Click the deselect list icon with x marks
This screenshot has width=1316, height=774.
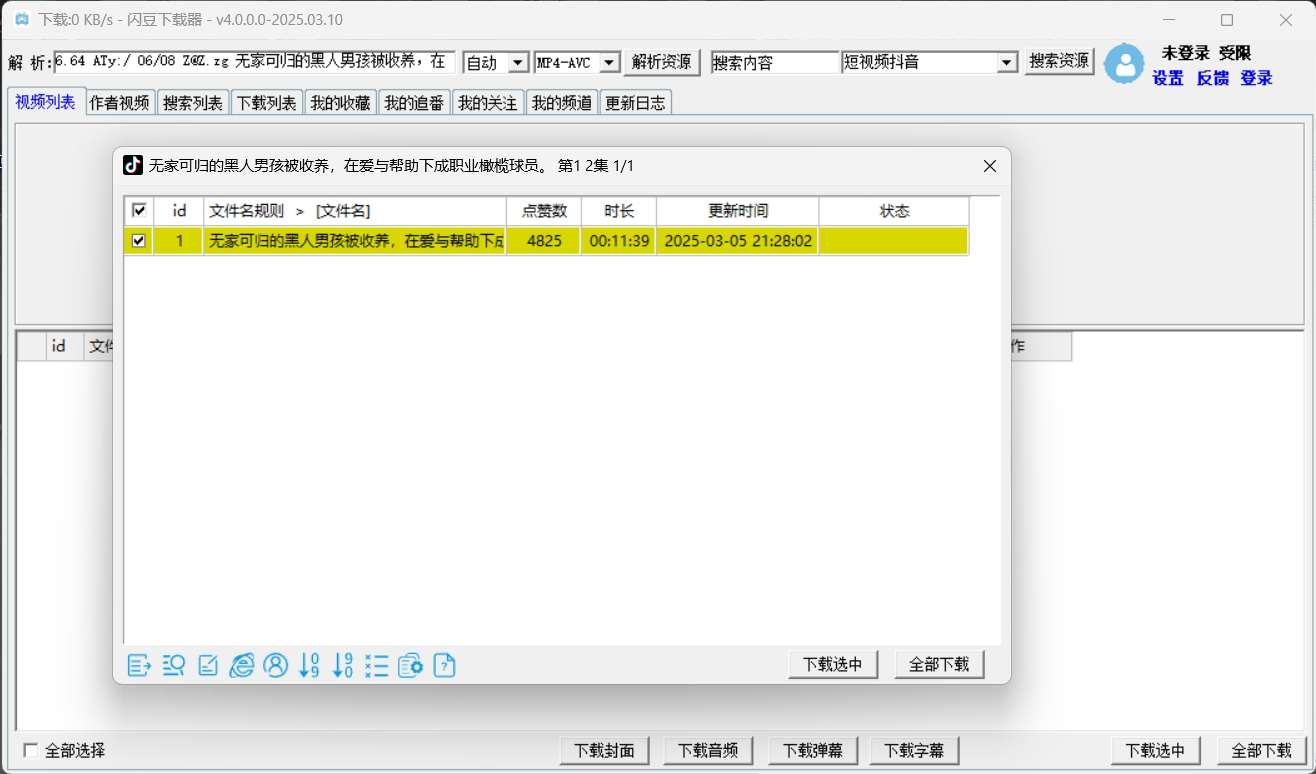[x=377, y=665]
